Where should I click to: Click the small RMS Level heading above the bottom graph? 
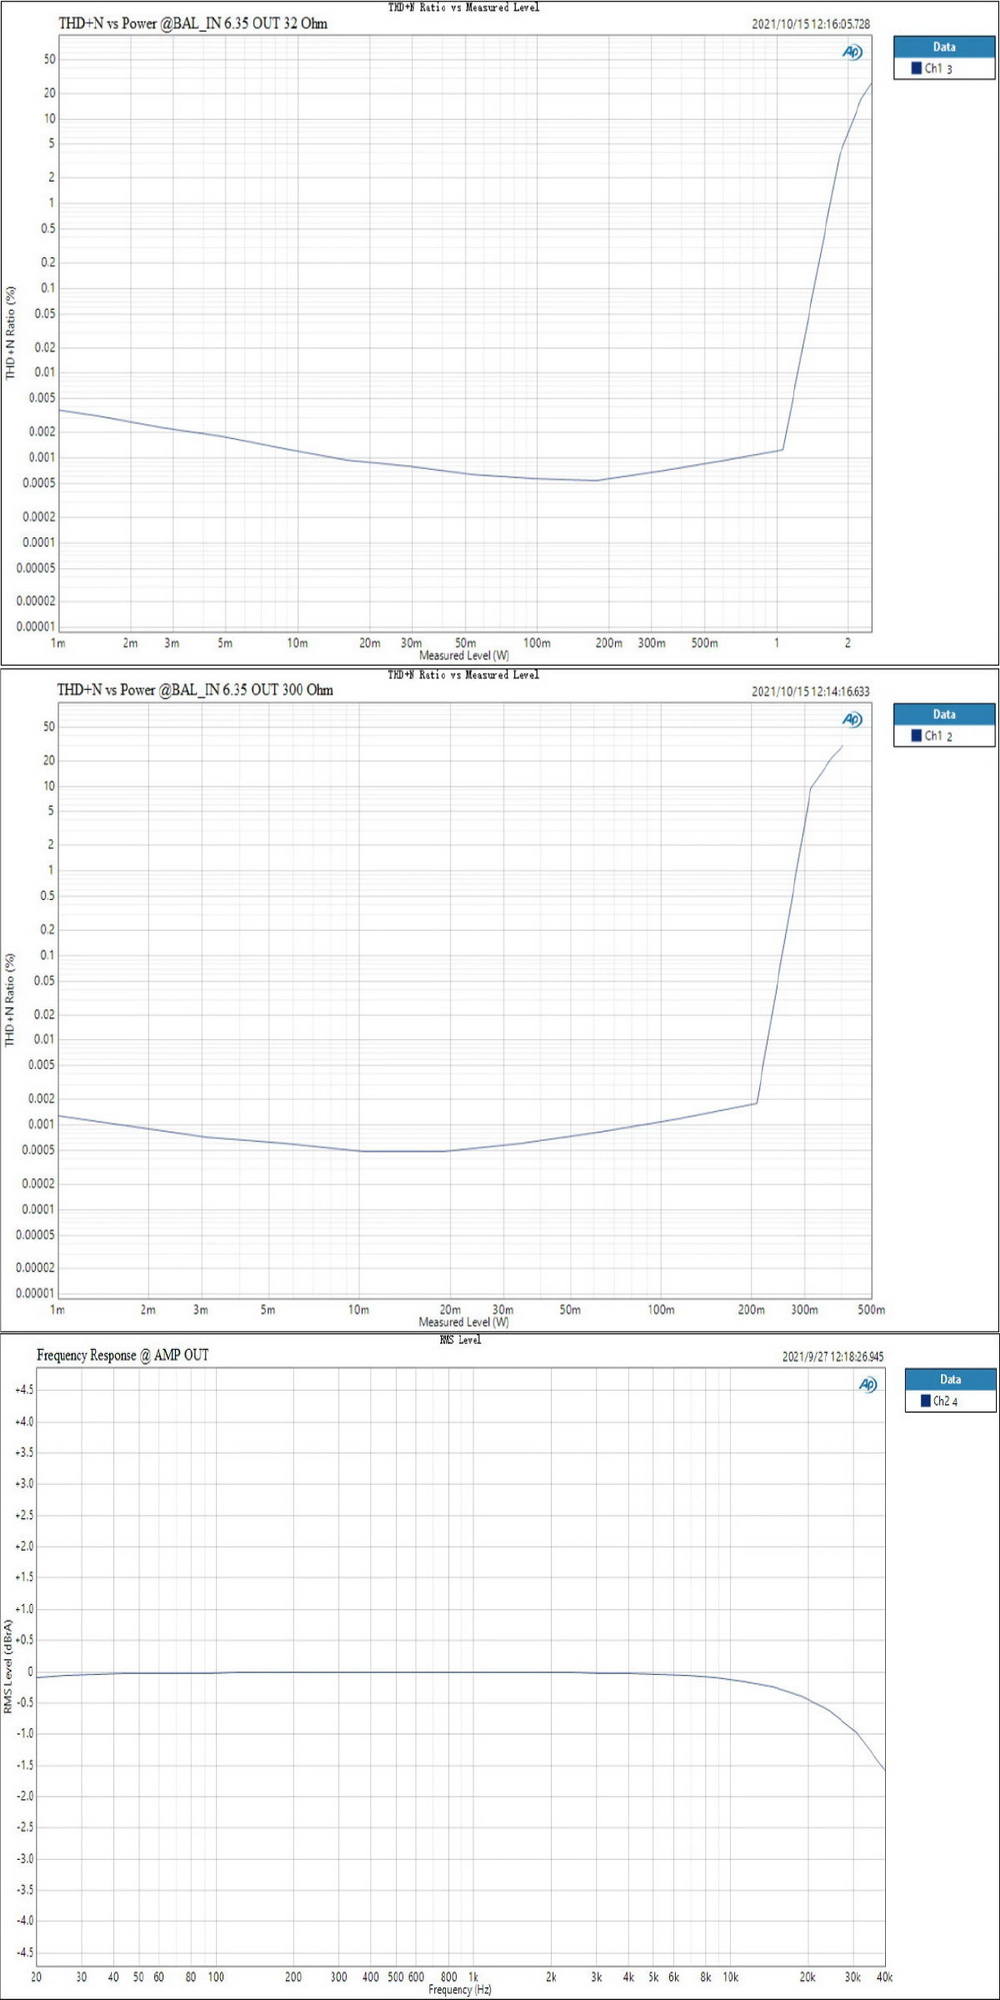[x=460, y=1340]
